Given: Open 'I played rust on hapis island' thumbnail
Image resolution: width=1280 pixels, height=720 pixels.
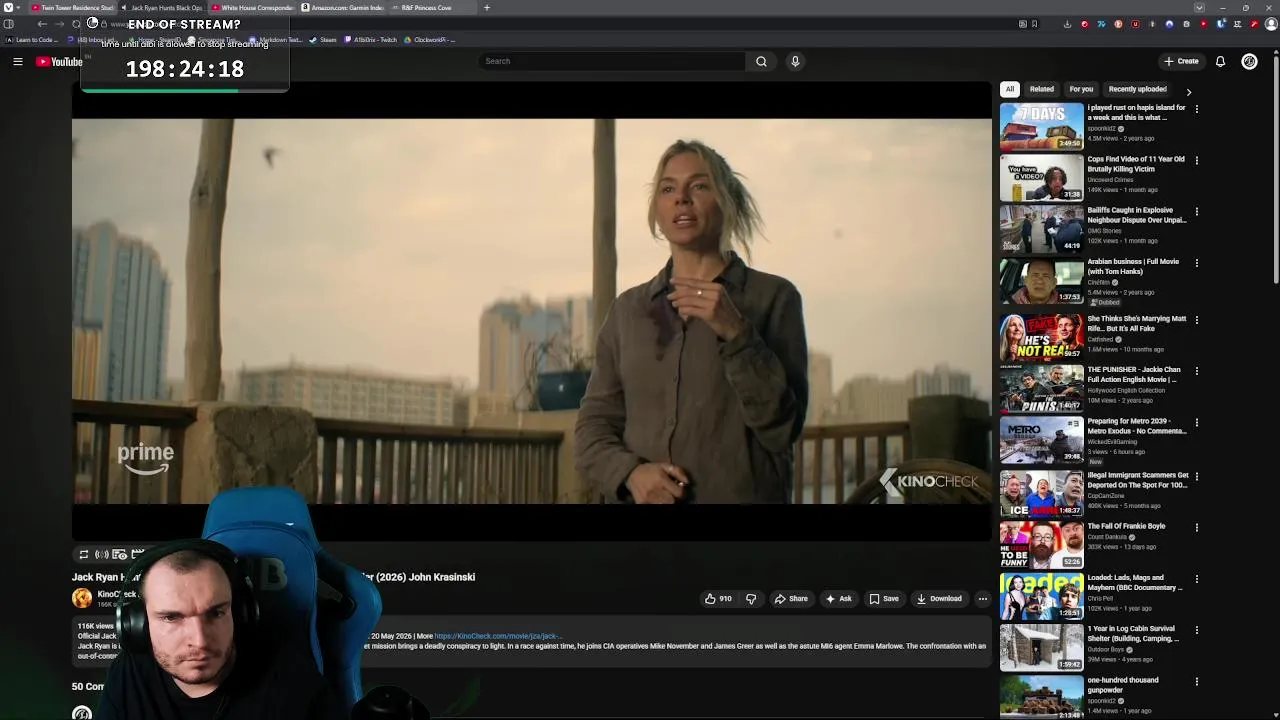Looking at the screenshot, I should [x=1041, y=126].
